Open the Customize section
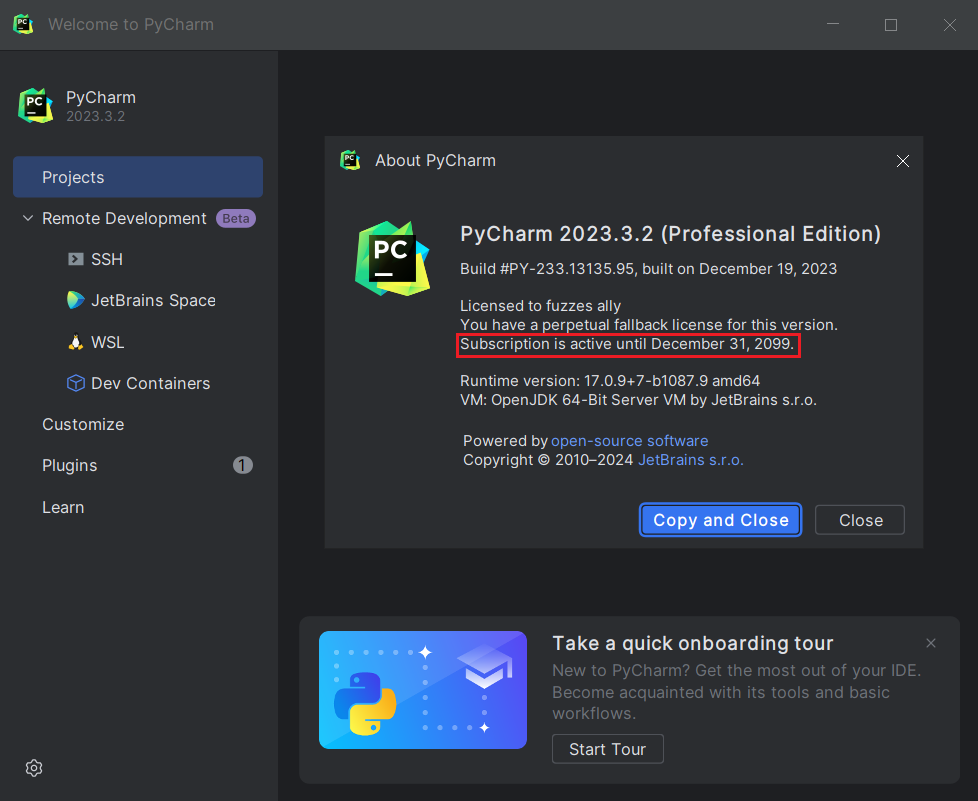 coord(83,424)
